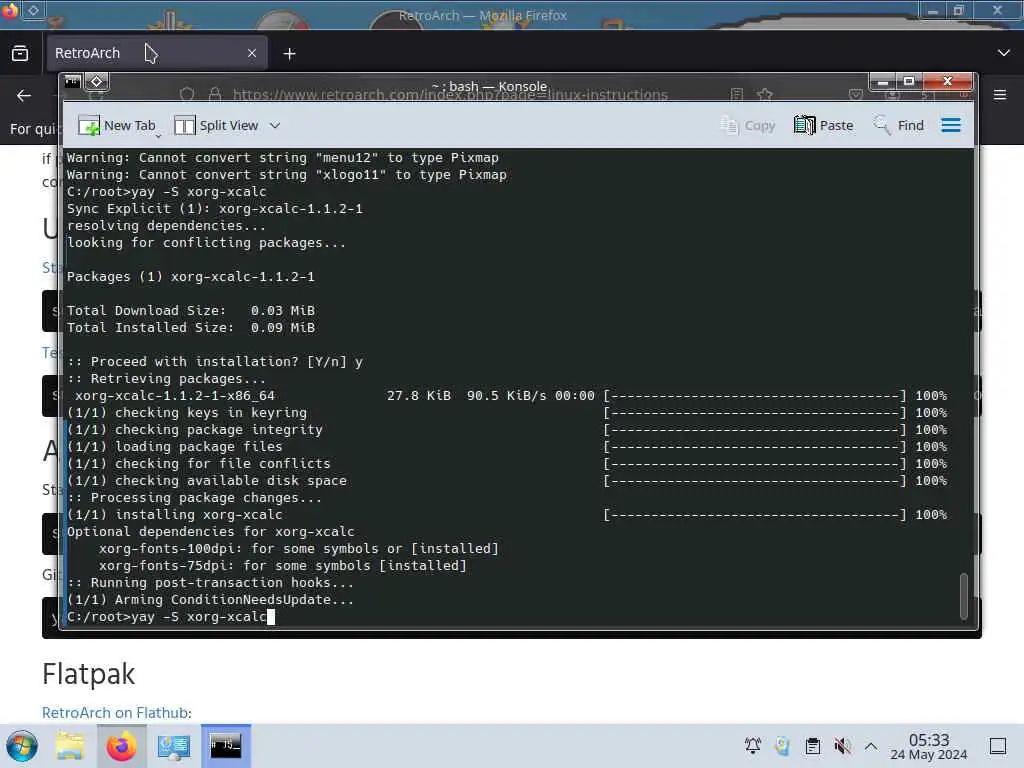Expand the Firefox list all tabs chevron
Image resolution: width=1024 pixels, height=768 pixels.
1004,53
